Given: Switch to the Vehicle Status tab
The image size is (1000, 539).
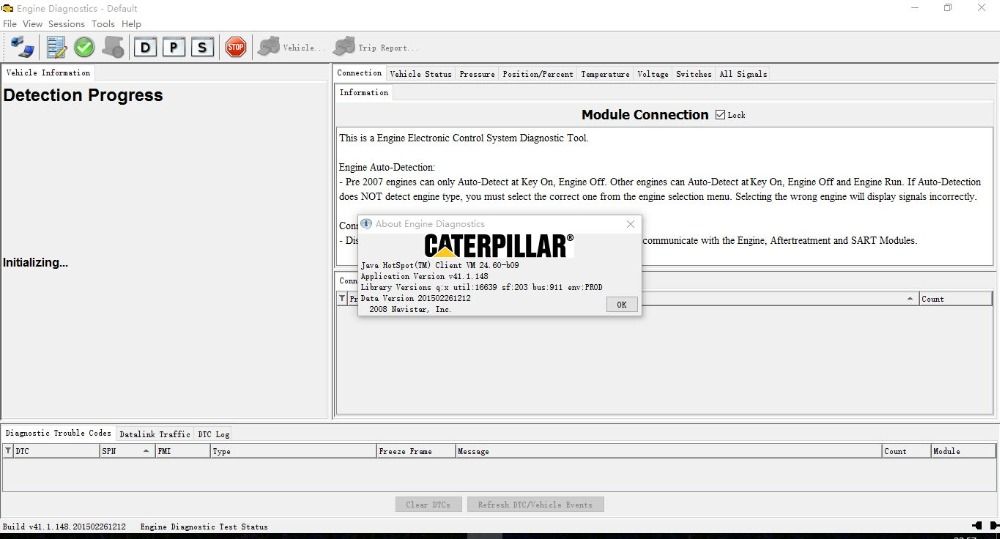Looking at the screenshot, I should click(x=420, y=74).
